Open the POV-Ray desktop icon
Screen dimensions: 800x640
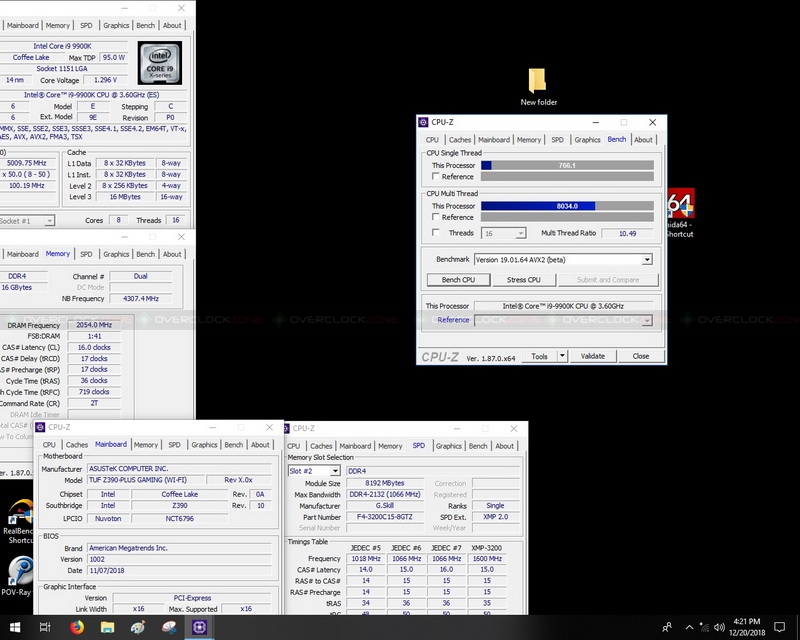click(17, 576)
